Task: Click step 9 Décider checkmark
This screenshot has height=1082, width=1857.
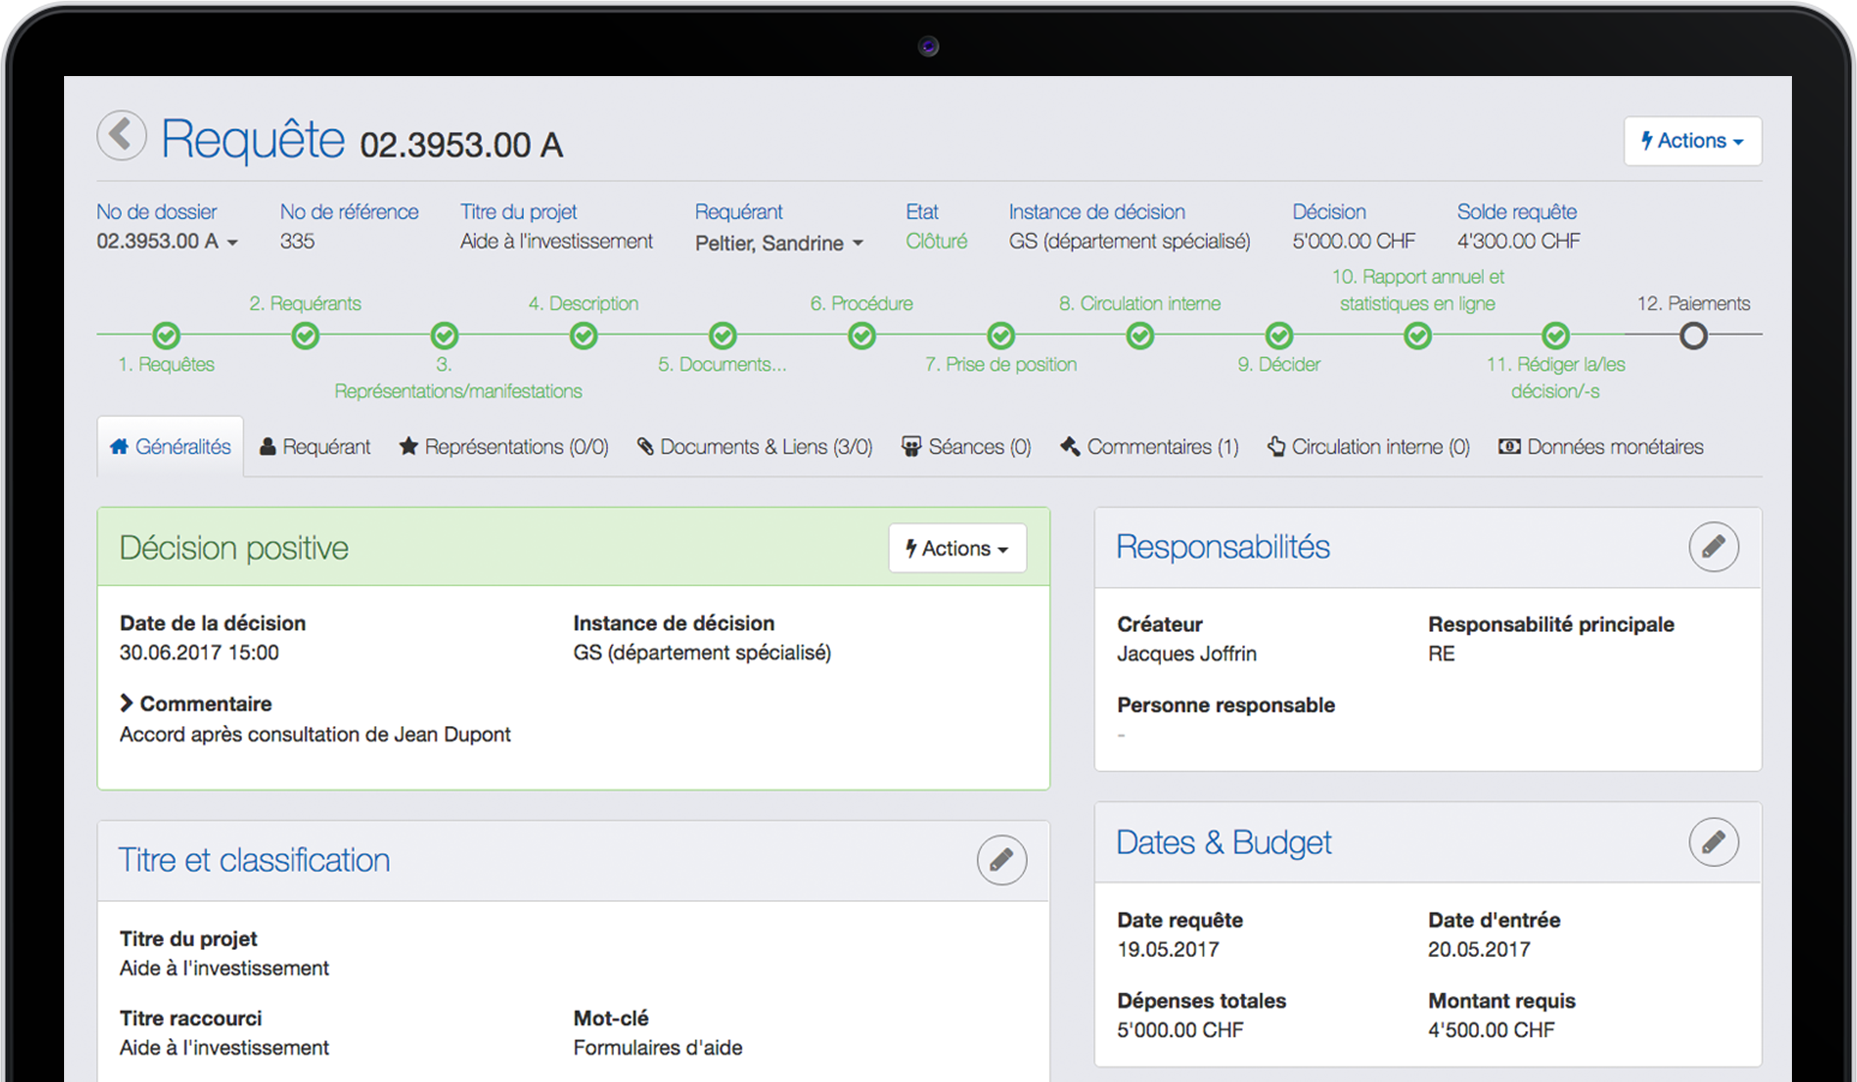Action: tap(1278, 335)
